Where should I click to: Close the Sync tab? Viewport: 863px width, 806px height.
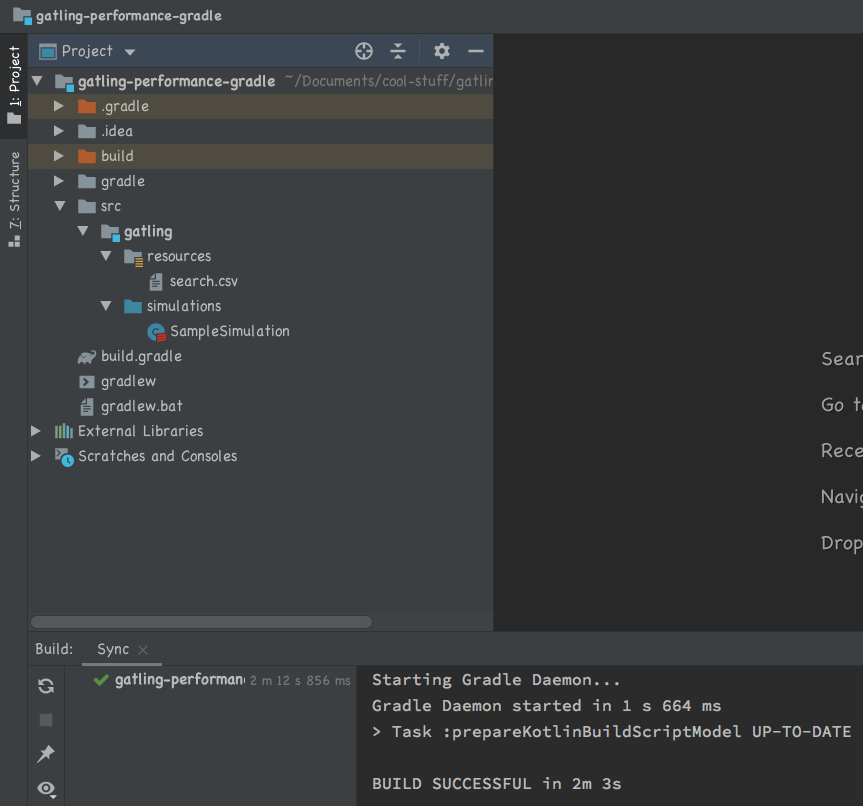(143, 650)
